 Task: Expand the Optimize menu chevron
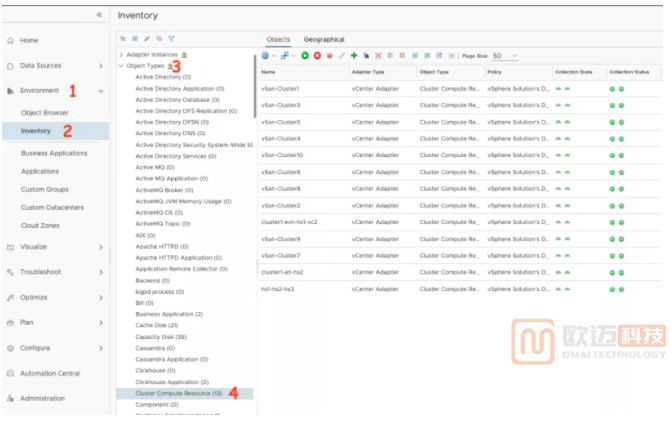(101, 298)
